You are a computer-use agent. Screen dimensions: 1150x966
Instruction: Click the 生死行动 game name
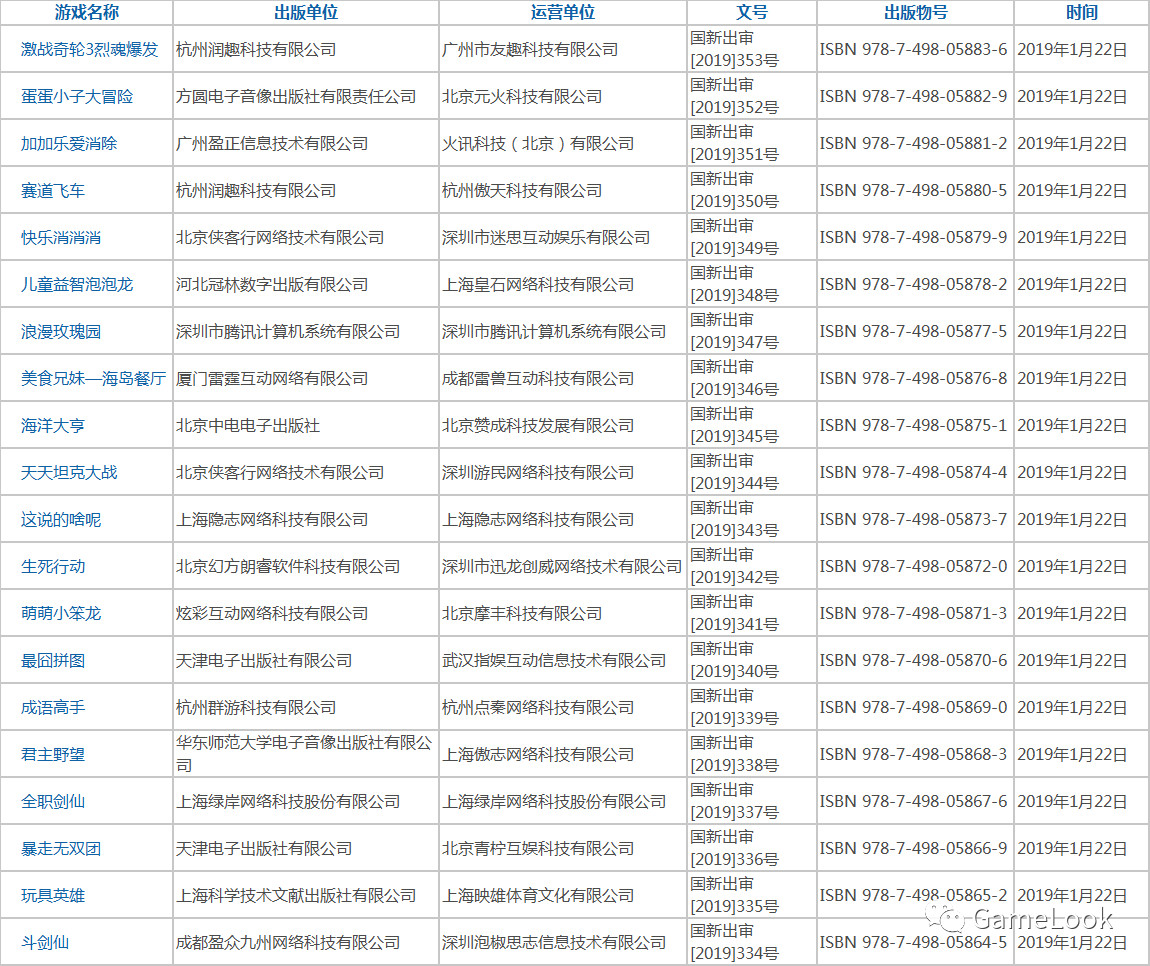(53, 566)
